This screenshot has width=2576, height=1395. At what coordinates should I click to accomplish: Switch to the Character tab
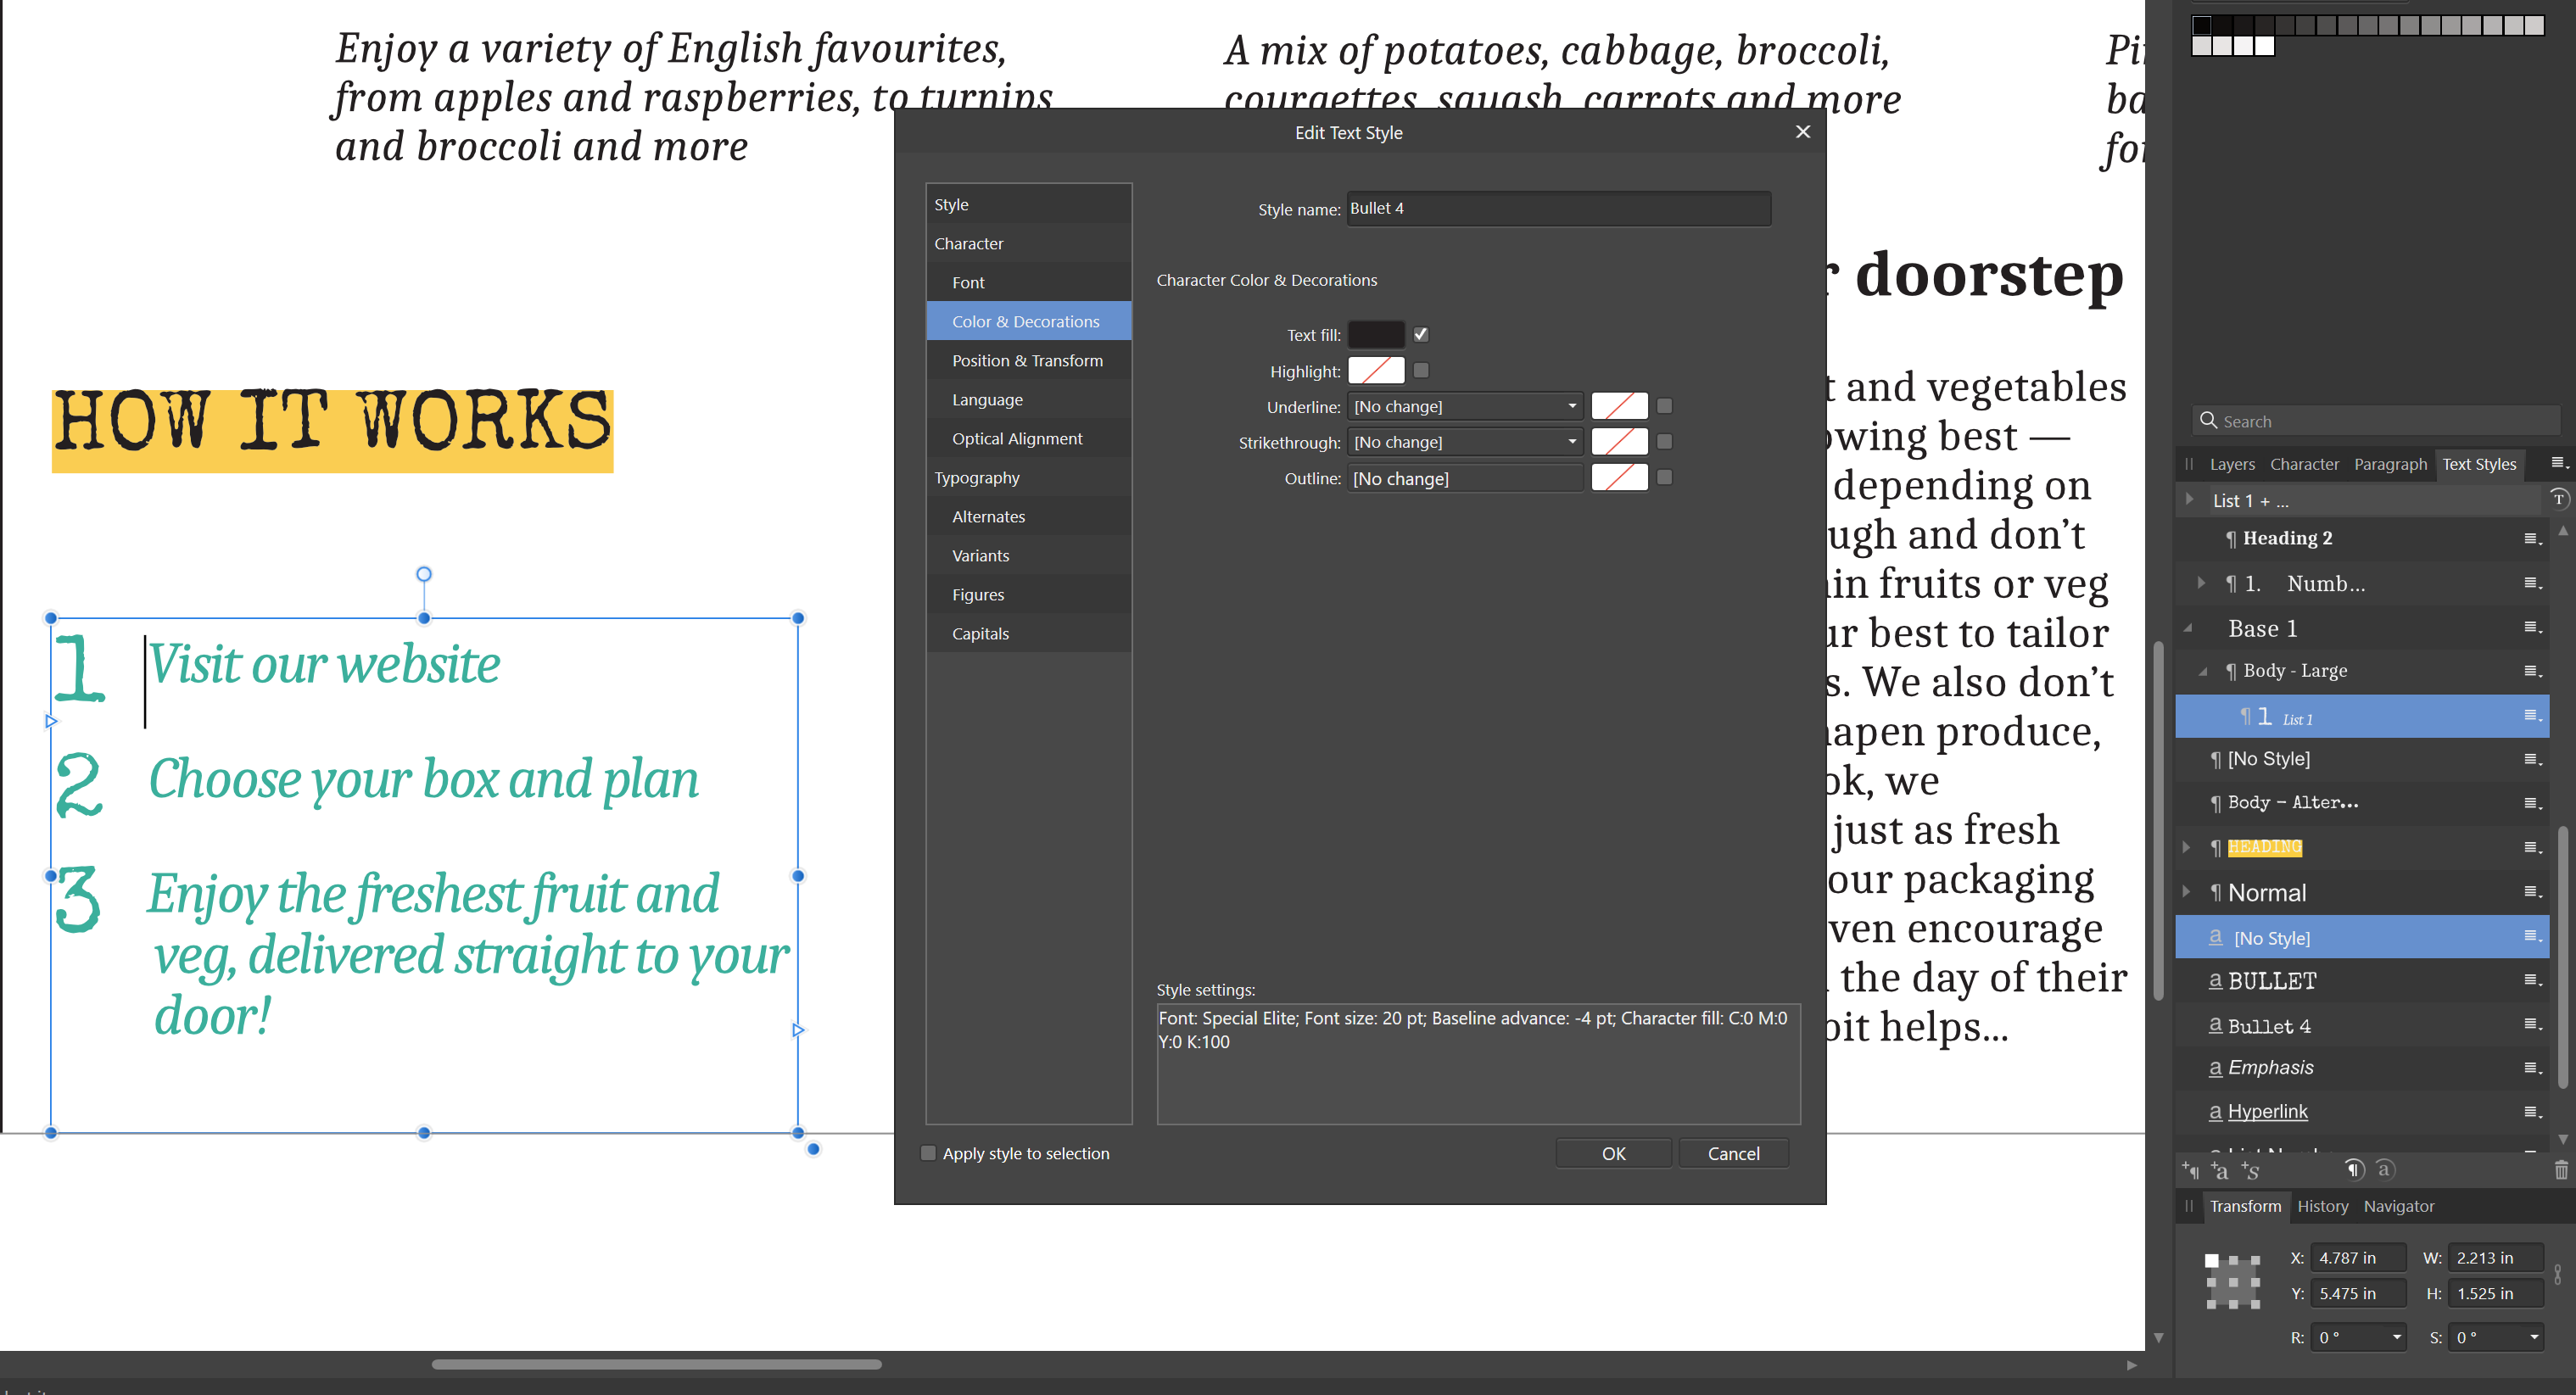(x=2304, y=464)
